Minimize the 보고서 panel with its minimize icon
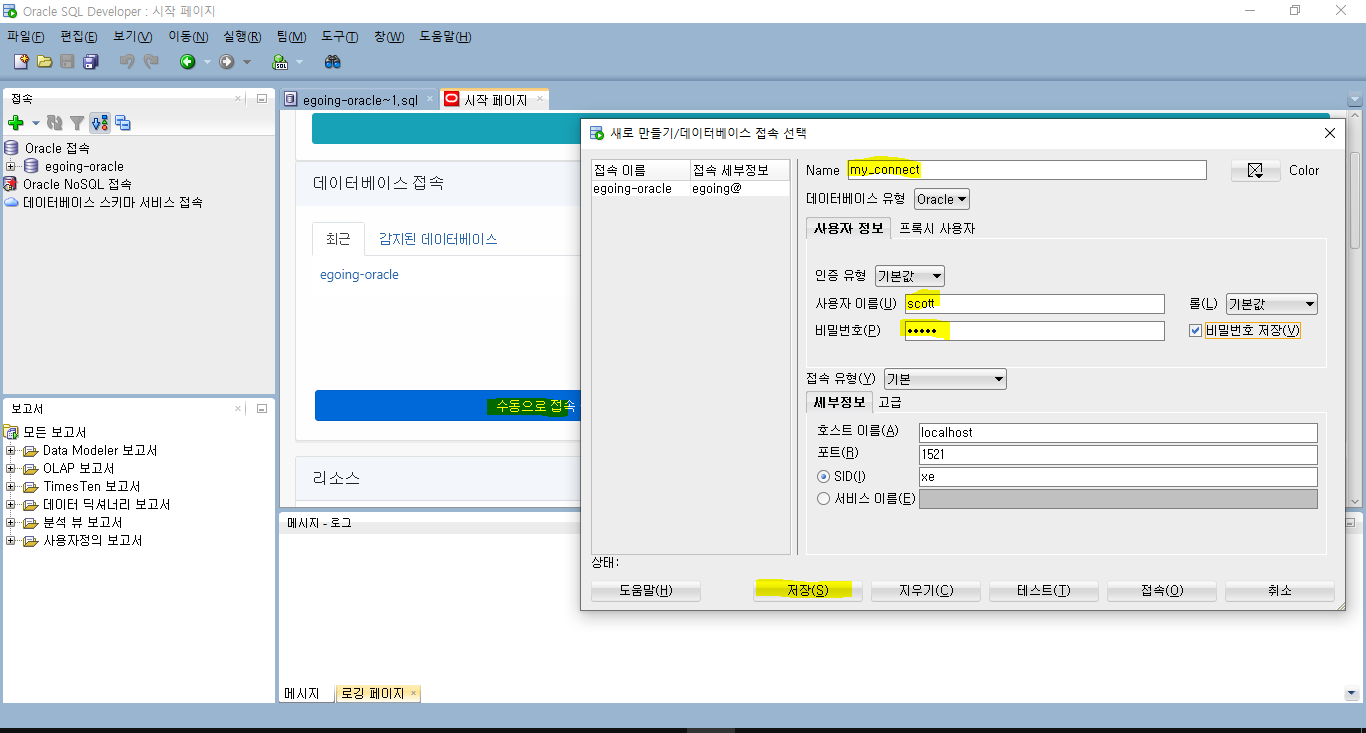 (x=262, y=409)
